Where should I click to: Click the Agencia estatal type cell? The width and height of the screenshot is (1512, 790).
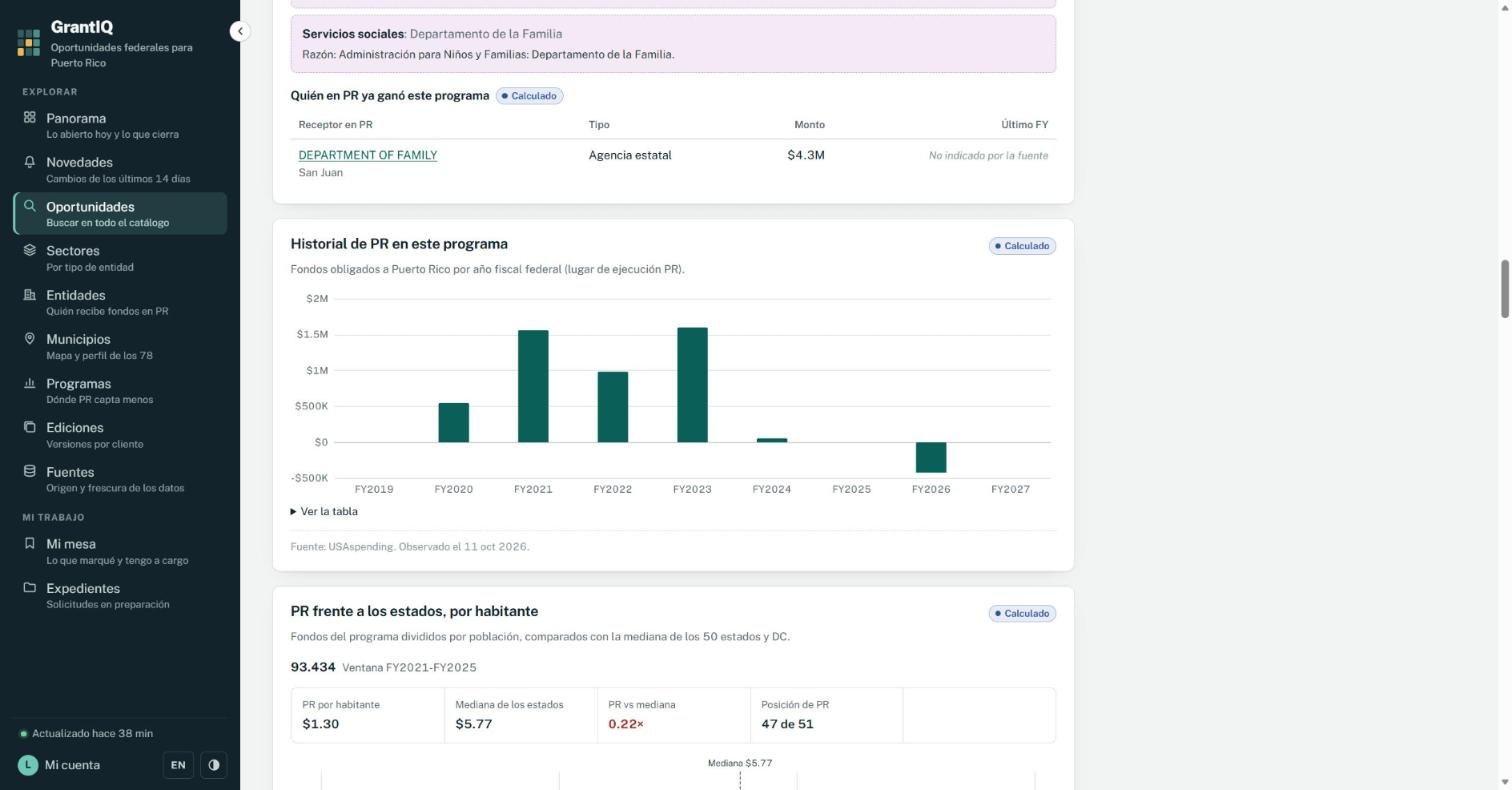(630, 155)
